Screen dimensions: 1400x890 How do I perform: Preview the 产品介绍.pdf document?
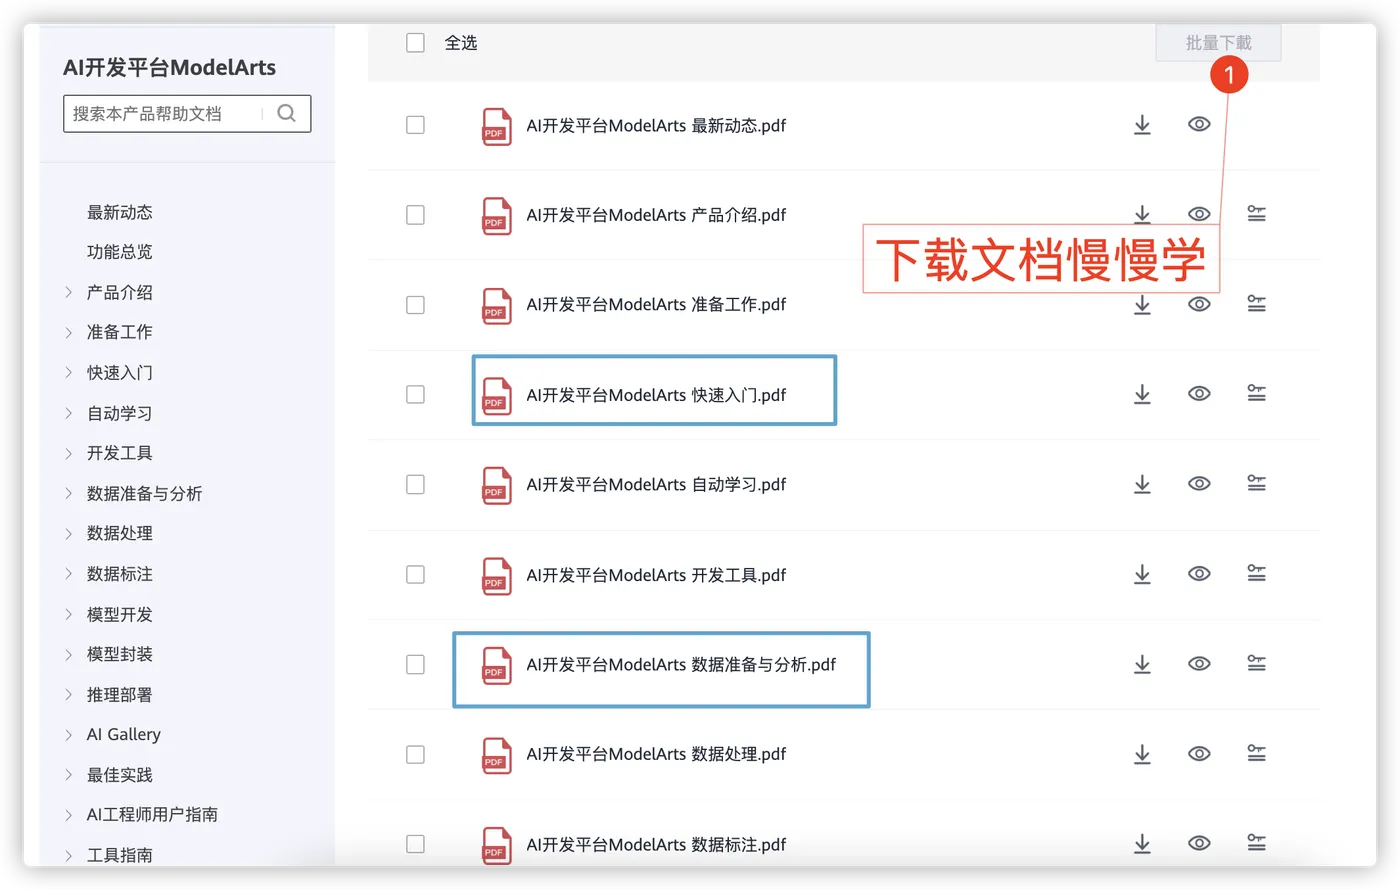[x=1199, y=214]
